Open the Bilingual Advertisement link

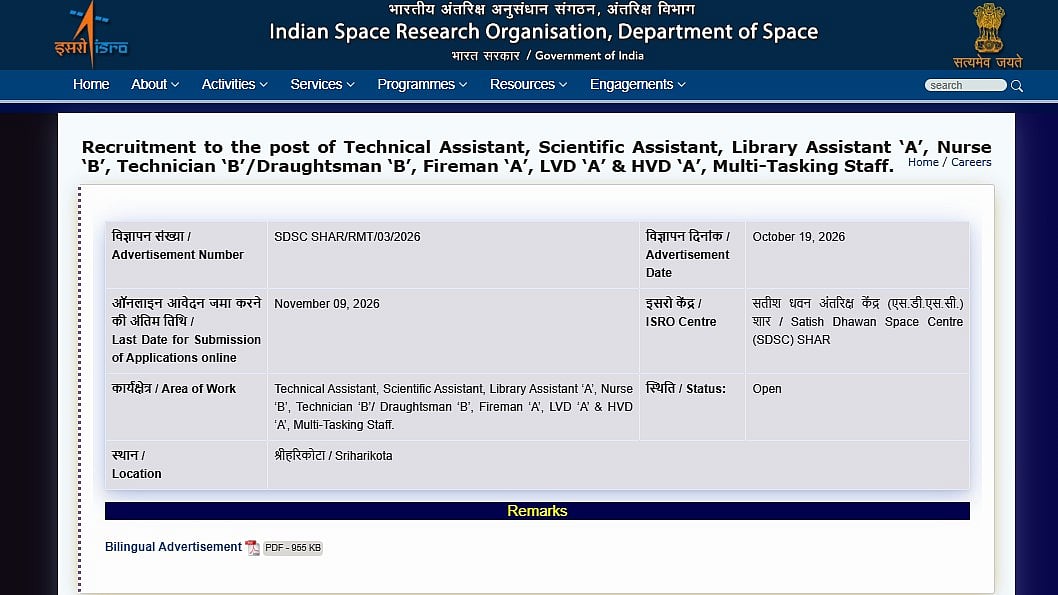pos(173,546)
